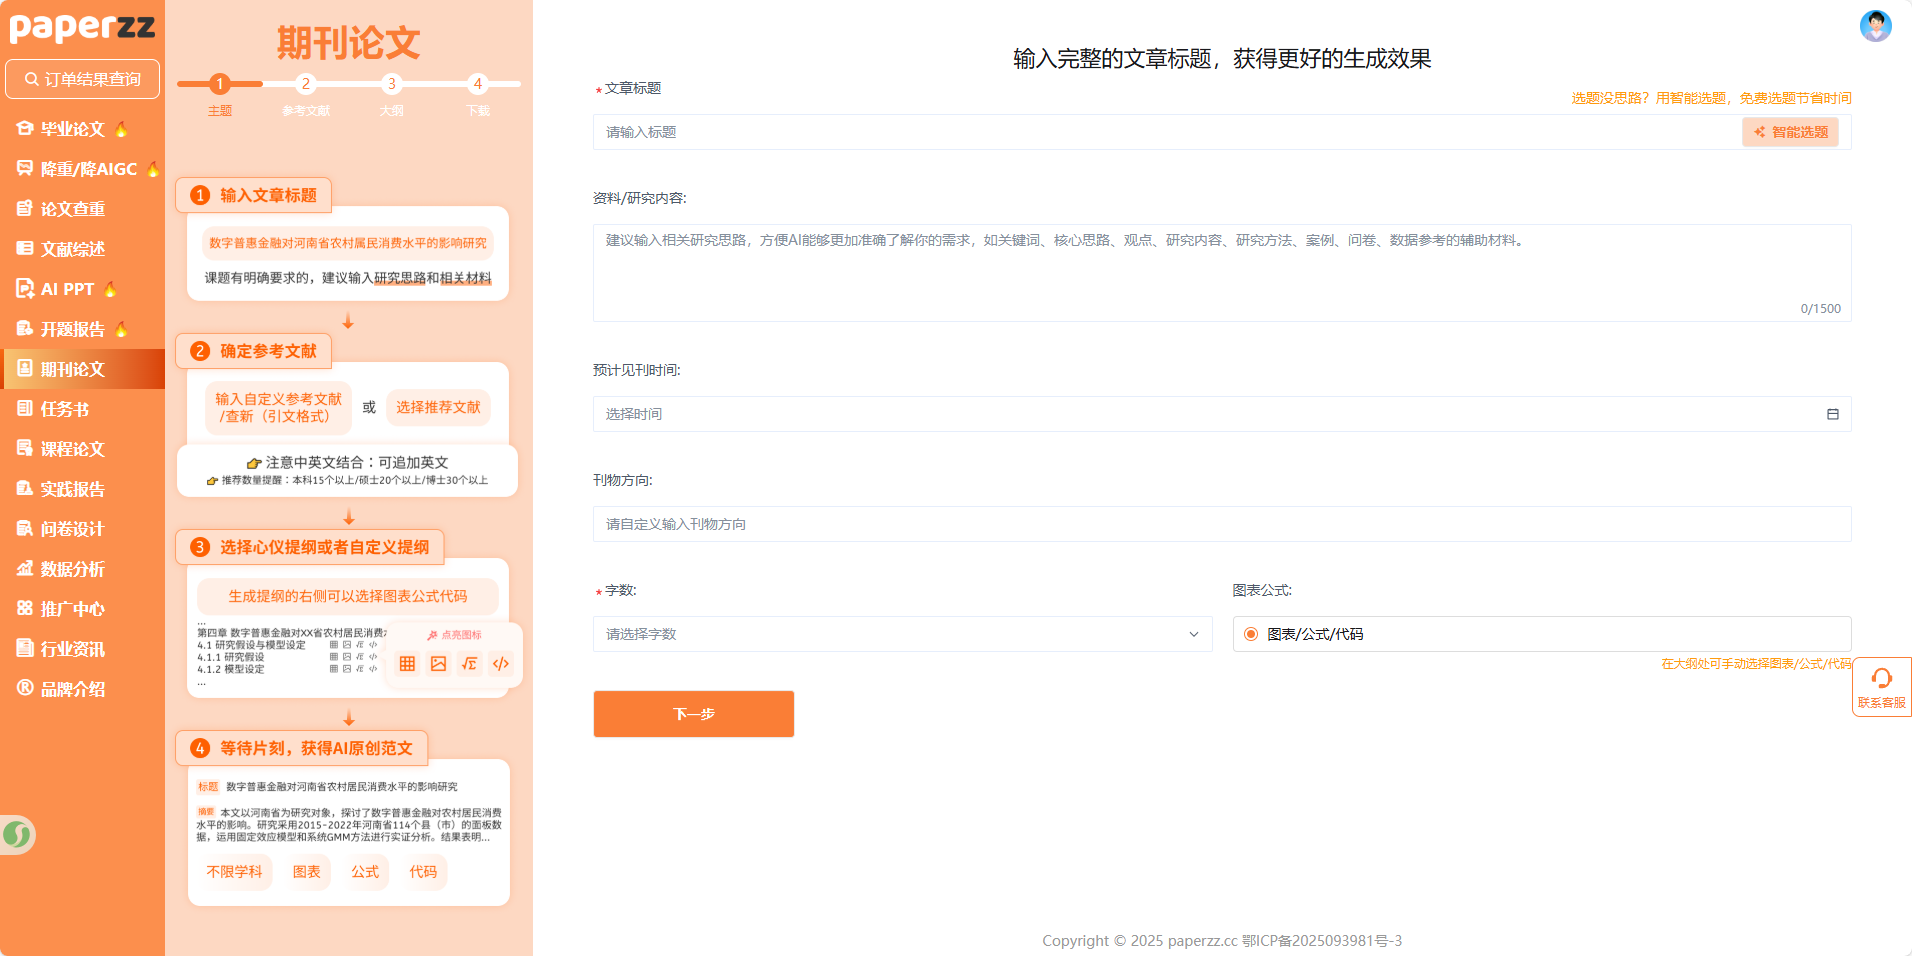
Task: Focus the 刊物方向 input field
Action: 1221,524
